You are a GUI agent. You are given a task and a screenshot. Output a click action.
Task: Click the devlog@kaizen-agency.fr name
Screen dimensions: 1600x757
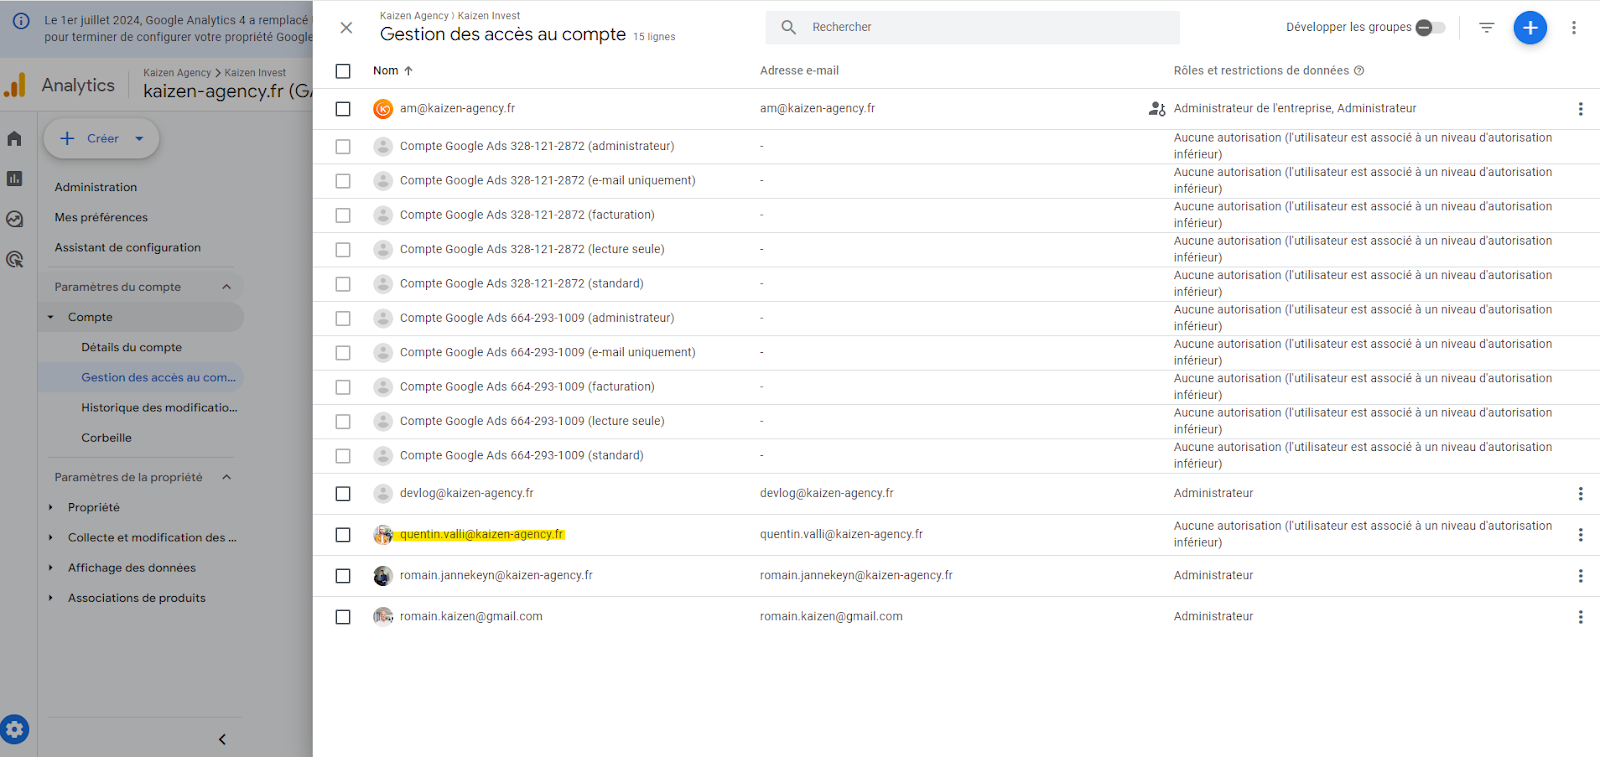(467, 494)
